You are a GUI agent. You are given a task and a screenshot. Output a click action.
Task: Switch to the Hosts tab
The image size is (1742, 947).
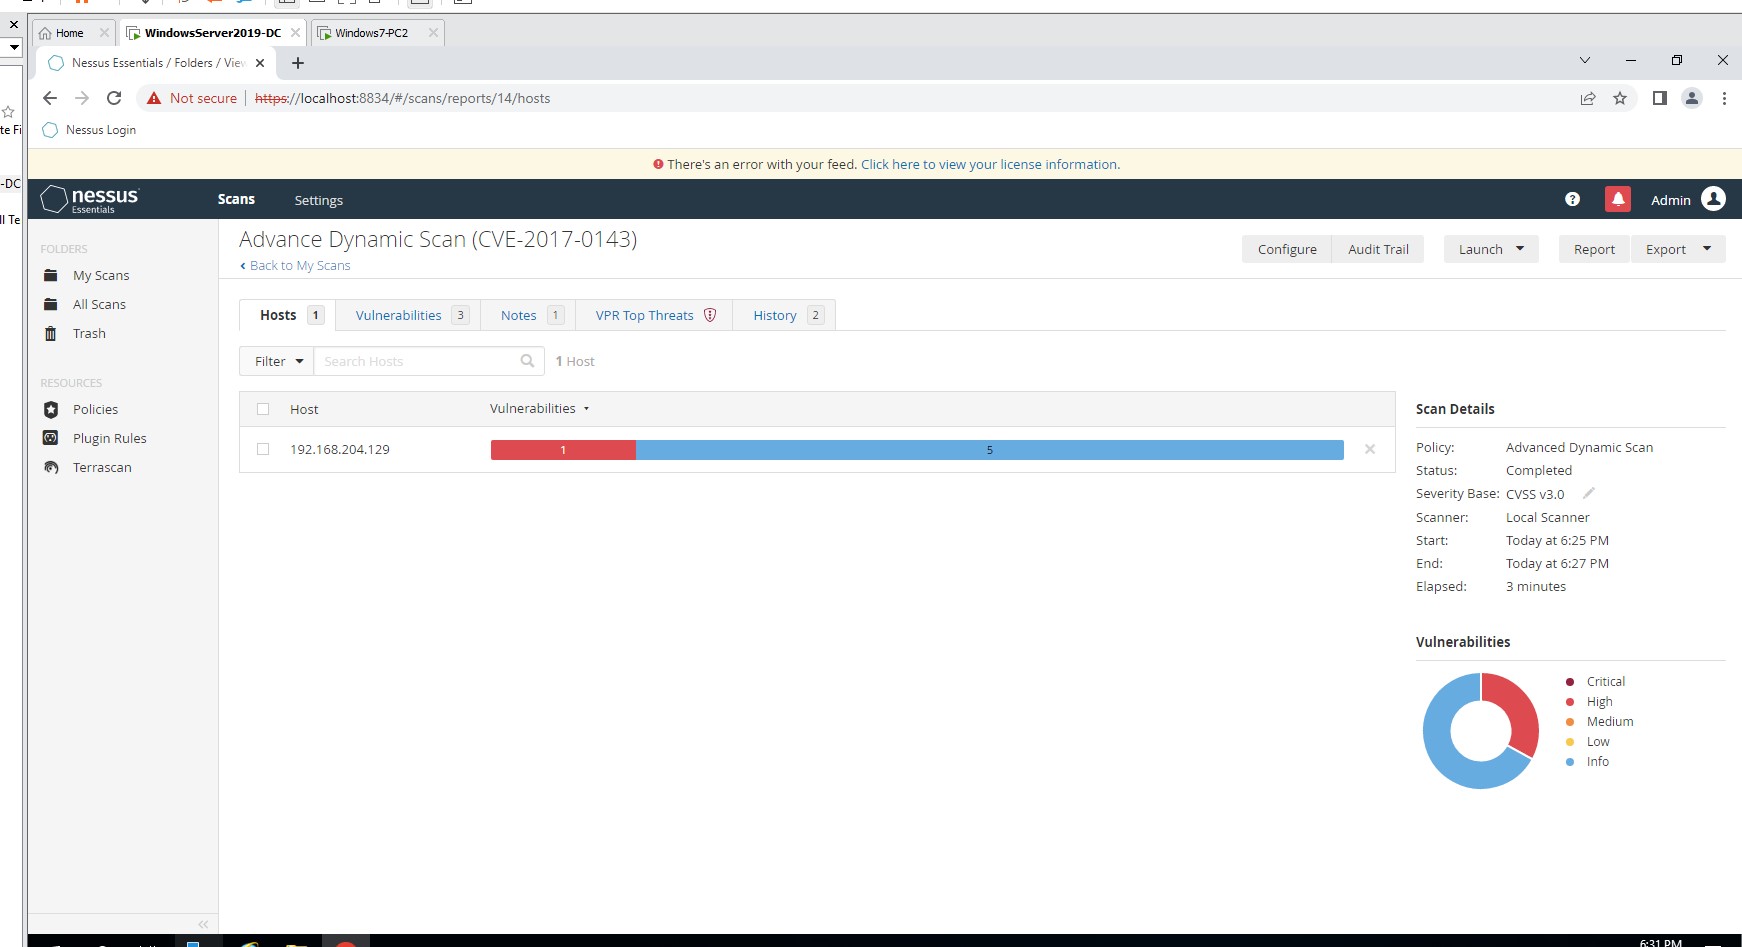(x=287, y=315)
